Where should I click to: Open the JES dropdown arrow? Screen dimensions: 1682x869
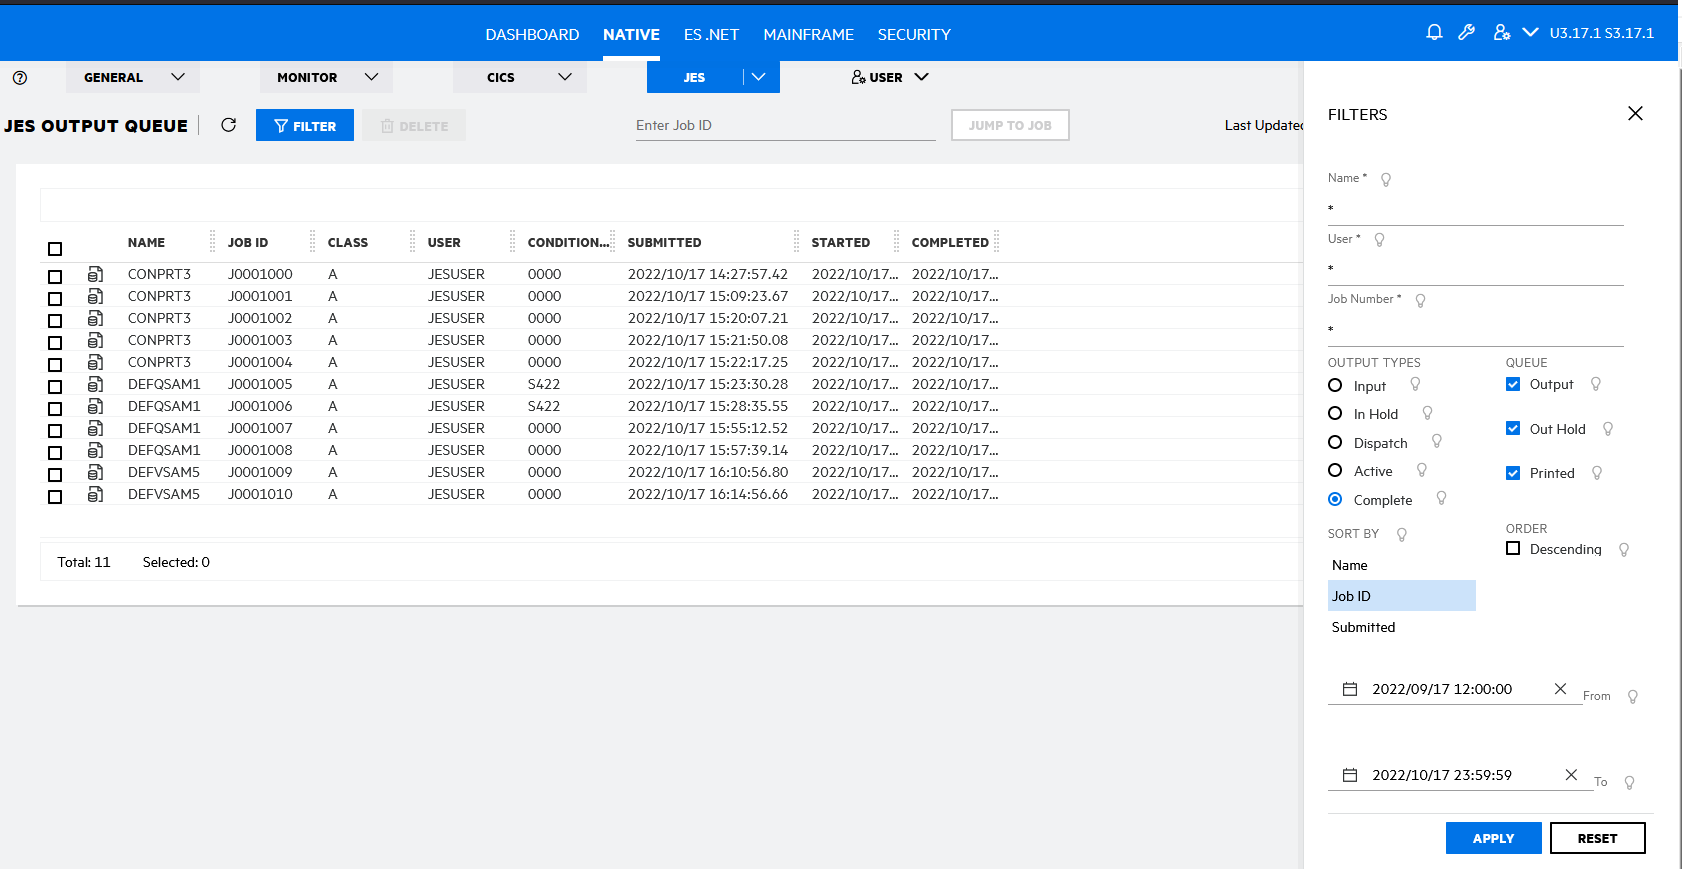point(759,77)
